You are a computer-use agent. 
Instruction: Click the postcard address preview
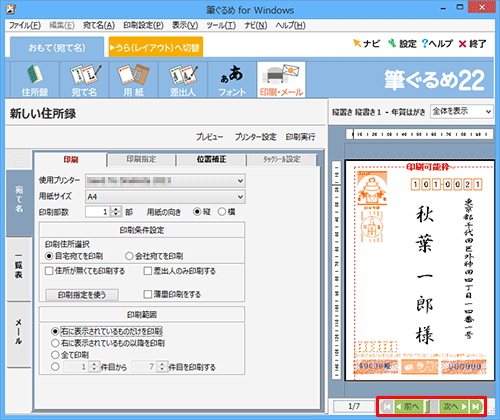coord(419,270)
